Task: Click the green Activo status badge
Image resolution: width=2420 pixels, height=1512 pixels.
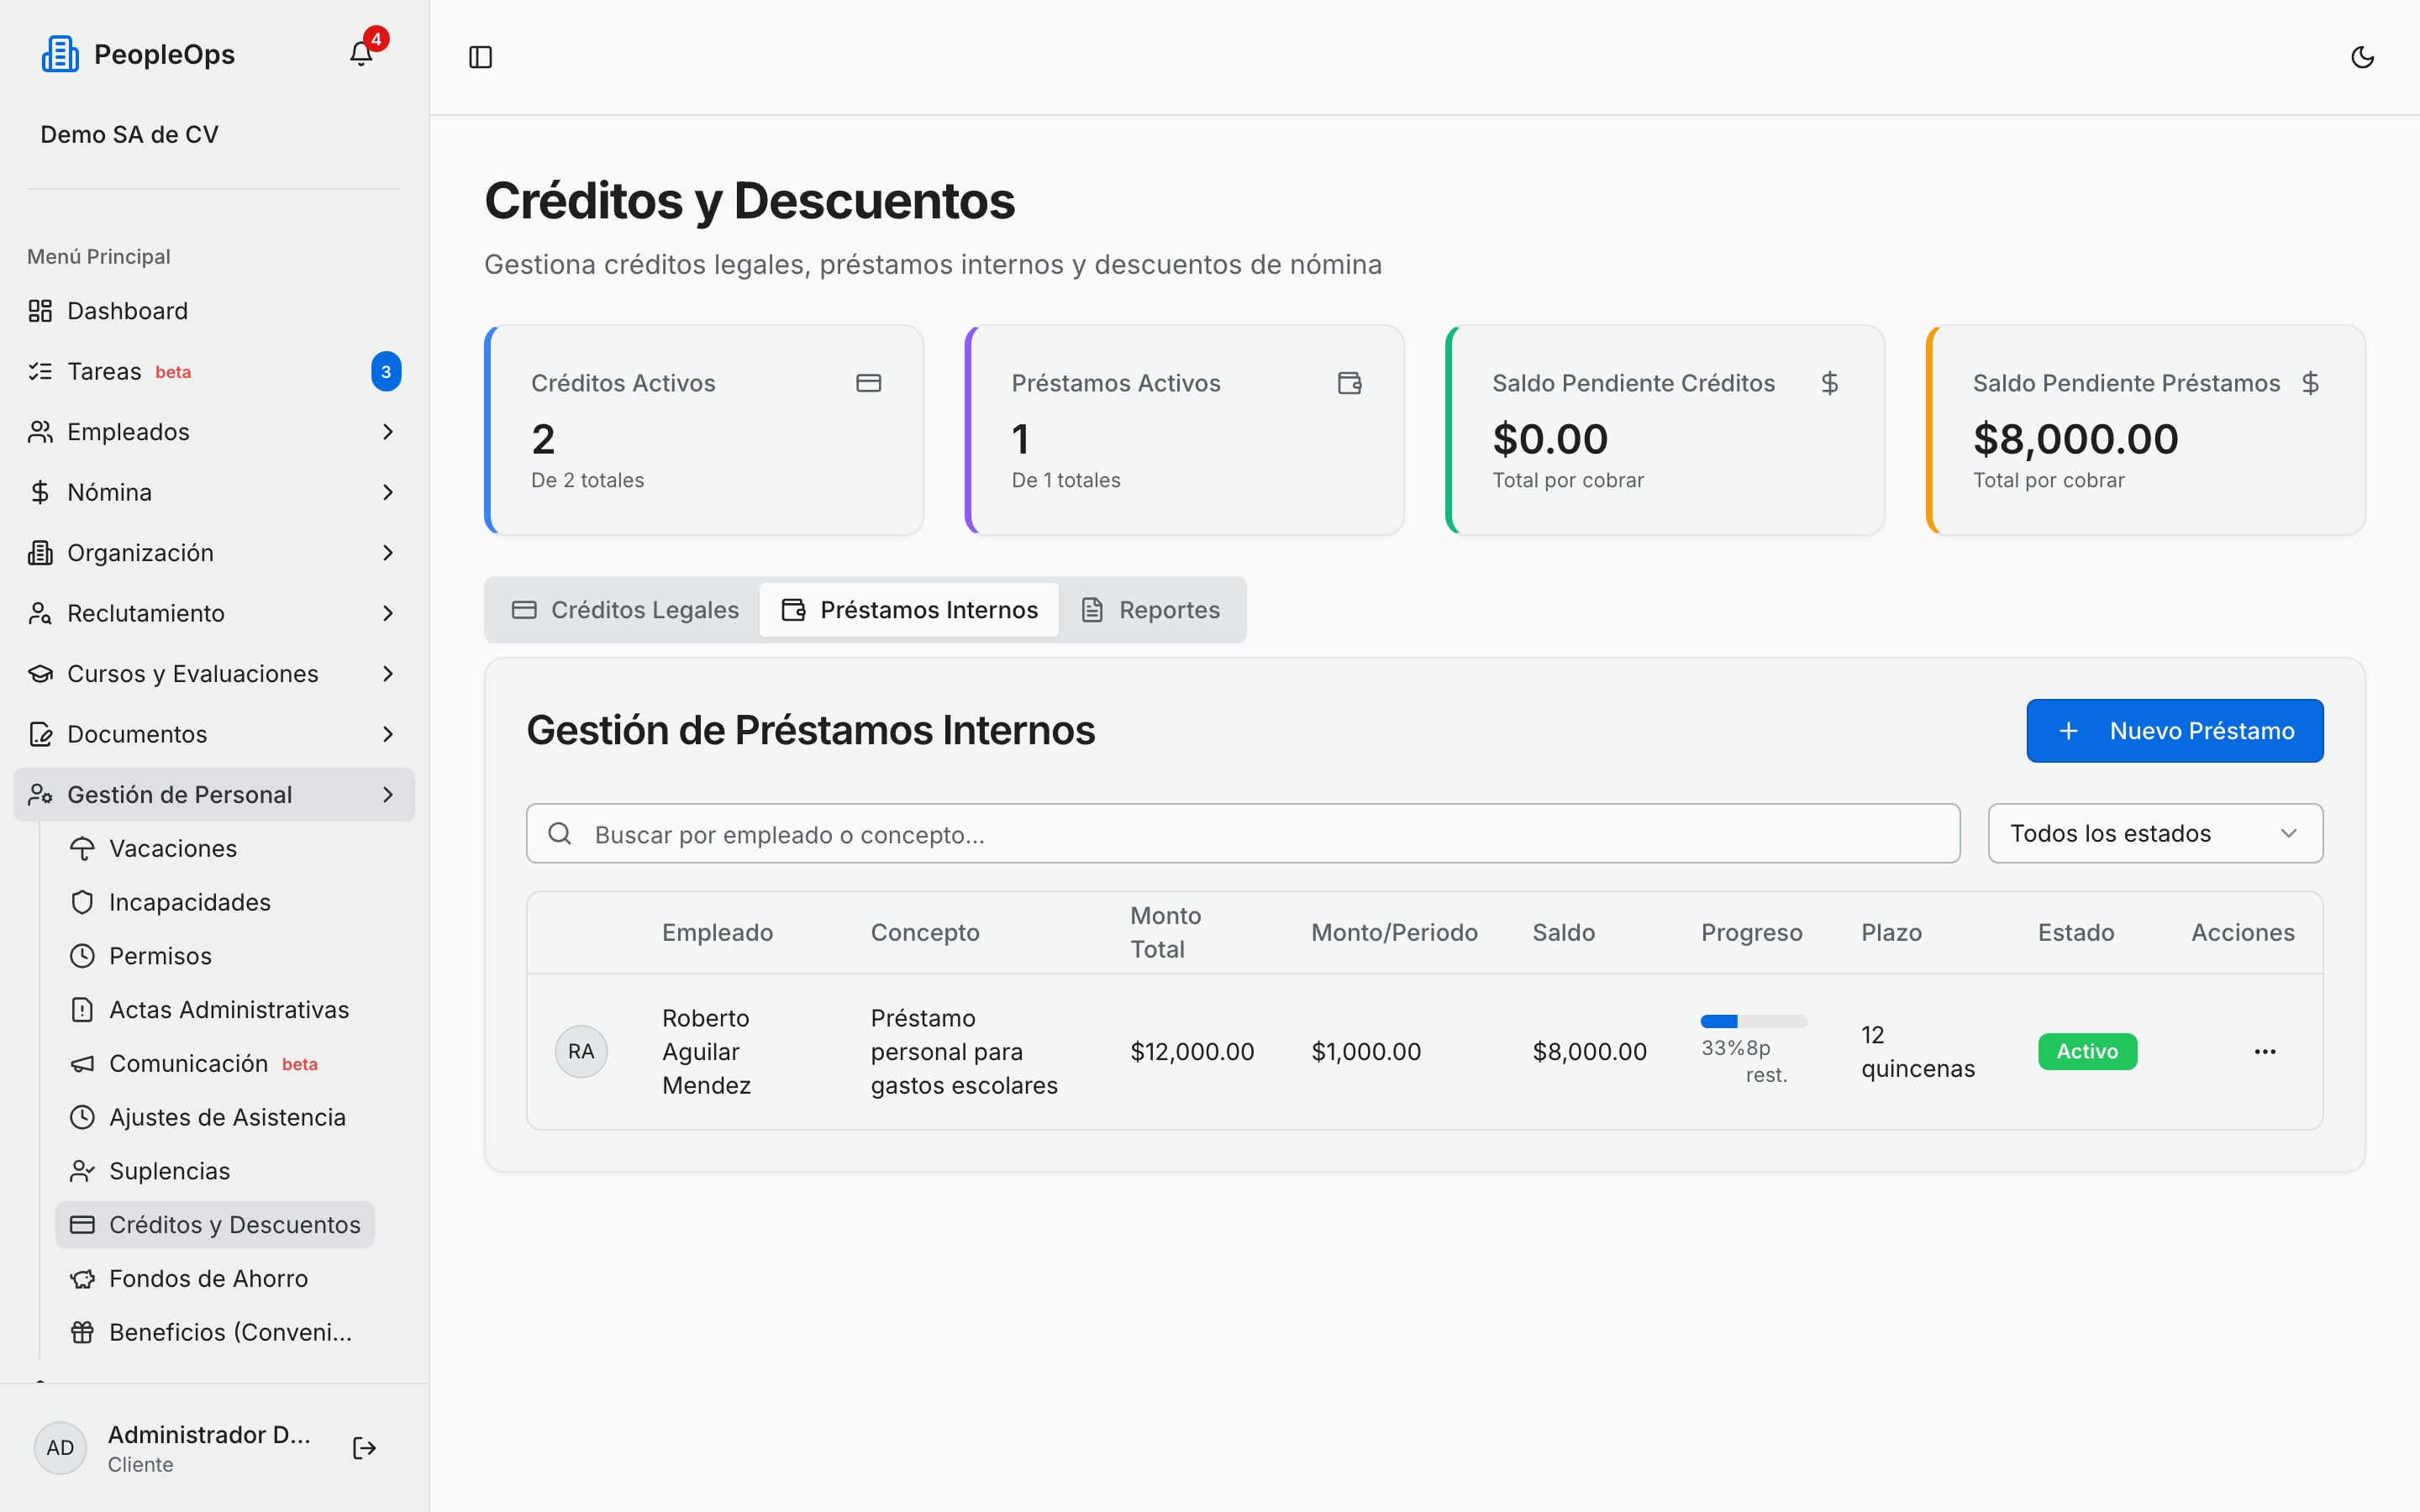Action: coord(2087,1051)
